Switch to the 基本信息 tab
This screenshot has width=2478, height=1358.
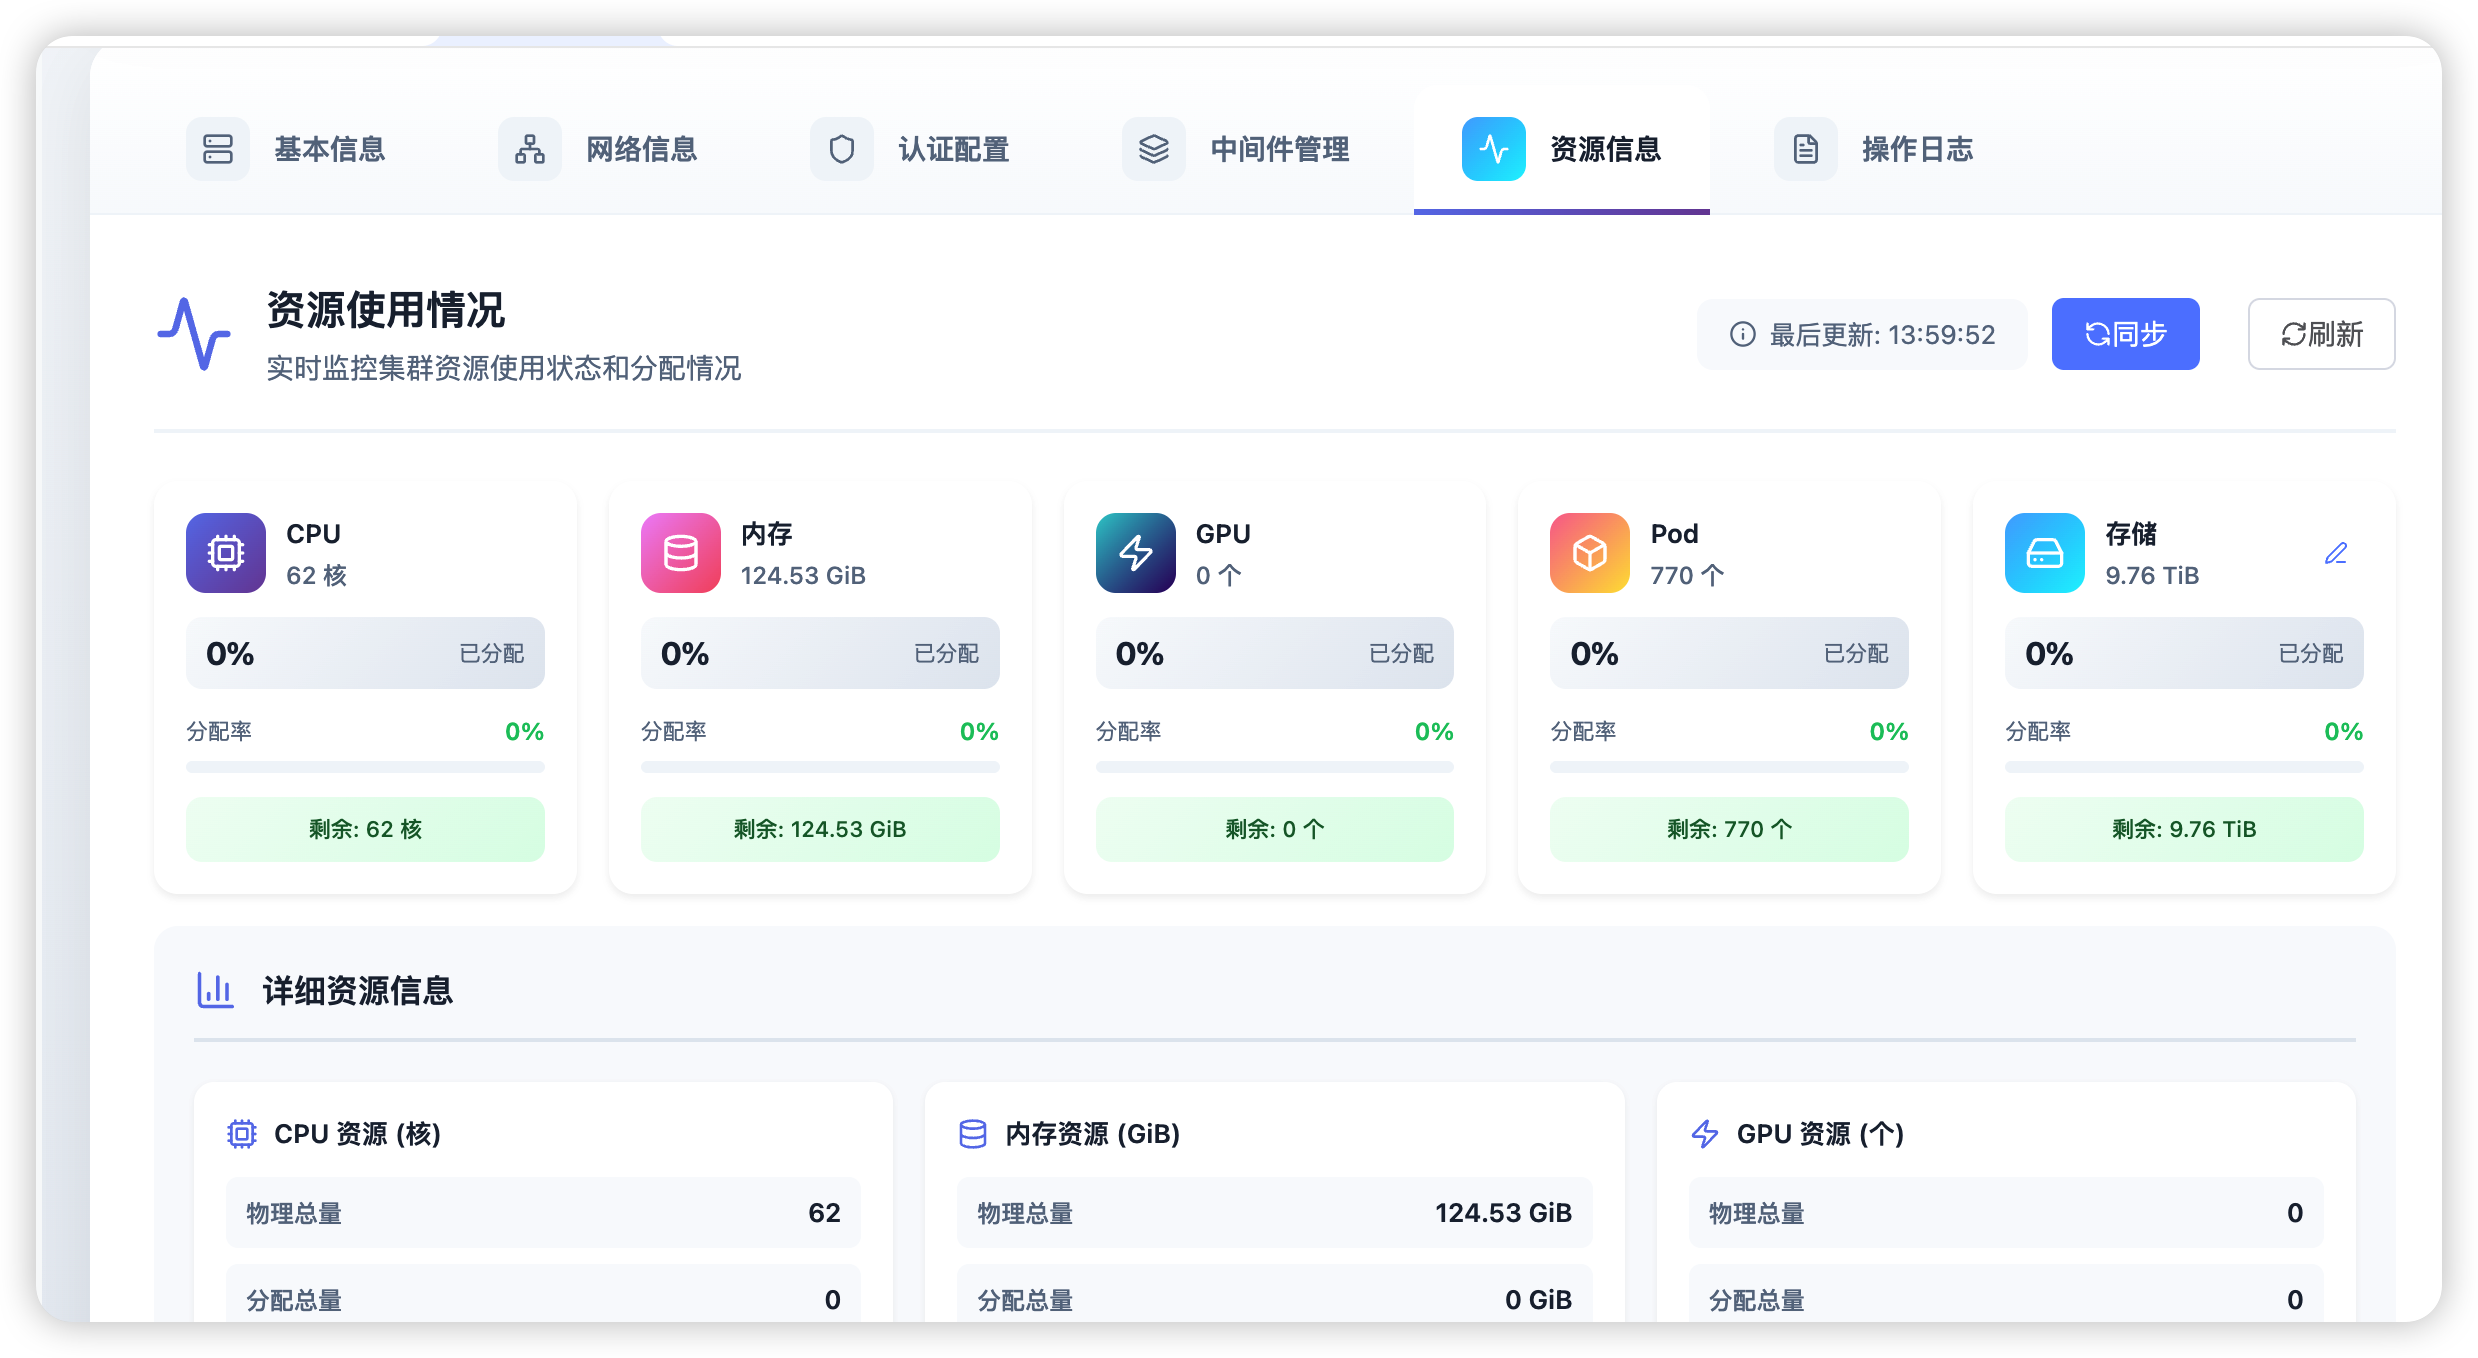pyautogui.click(x=287, y=149)
